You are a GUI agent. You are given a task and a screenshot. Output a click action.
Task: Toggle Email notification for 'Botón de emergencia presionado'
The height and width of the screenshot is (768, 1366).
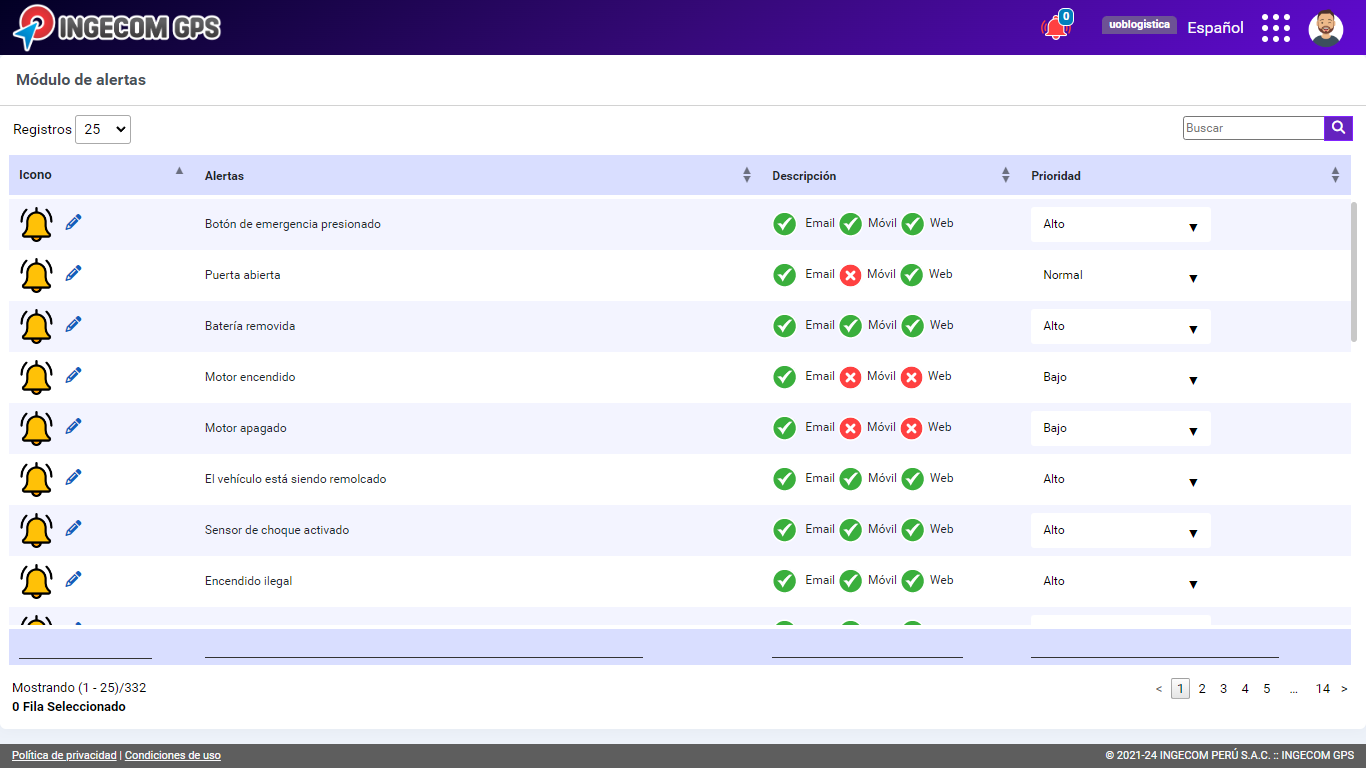coord(785,224)
